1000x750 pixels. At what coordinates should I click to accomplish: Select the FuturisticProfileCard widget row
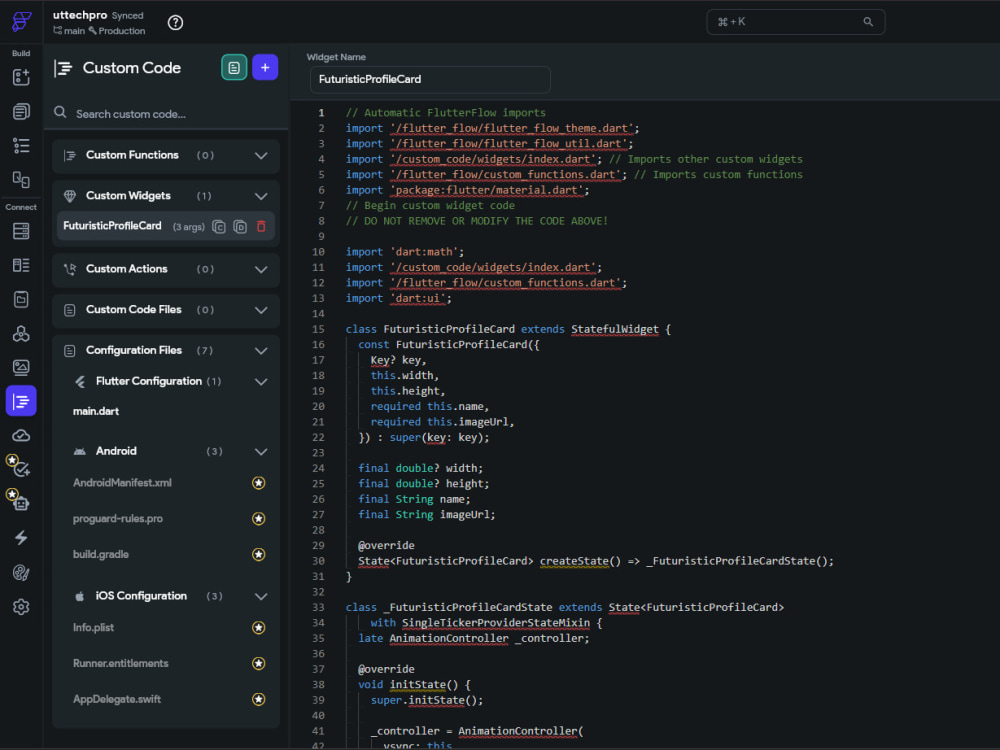(x=166, y=226)
